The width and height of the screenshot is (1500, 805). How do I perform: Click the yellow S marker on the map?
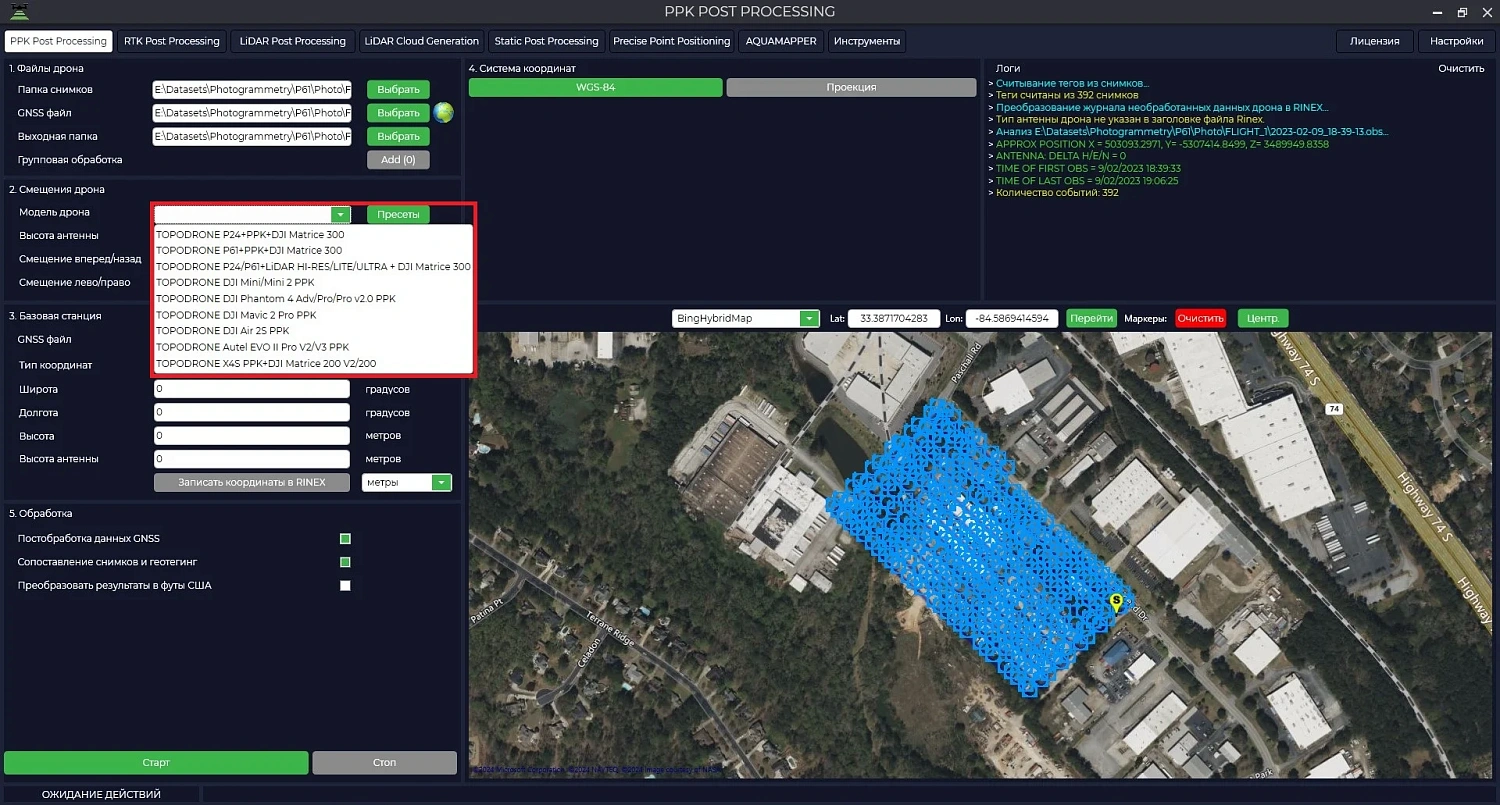pyautogui.click(x=1116, y=601)
